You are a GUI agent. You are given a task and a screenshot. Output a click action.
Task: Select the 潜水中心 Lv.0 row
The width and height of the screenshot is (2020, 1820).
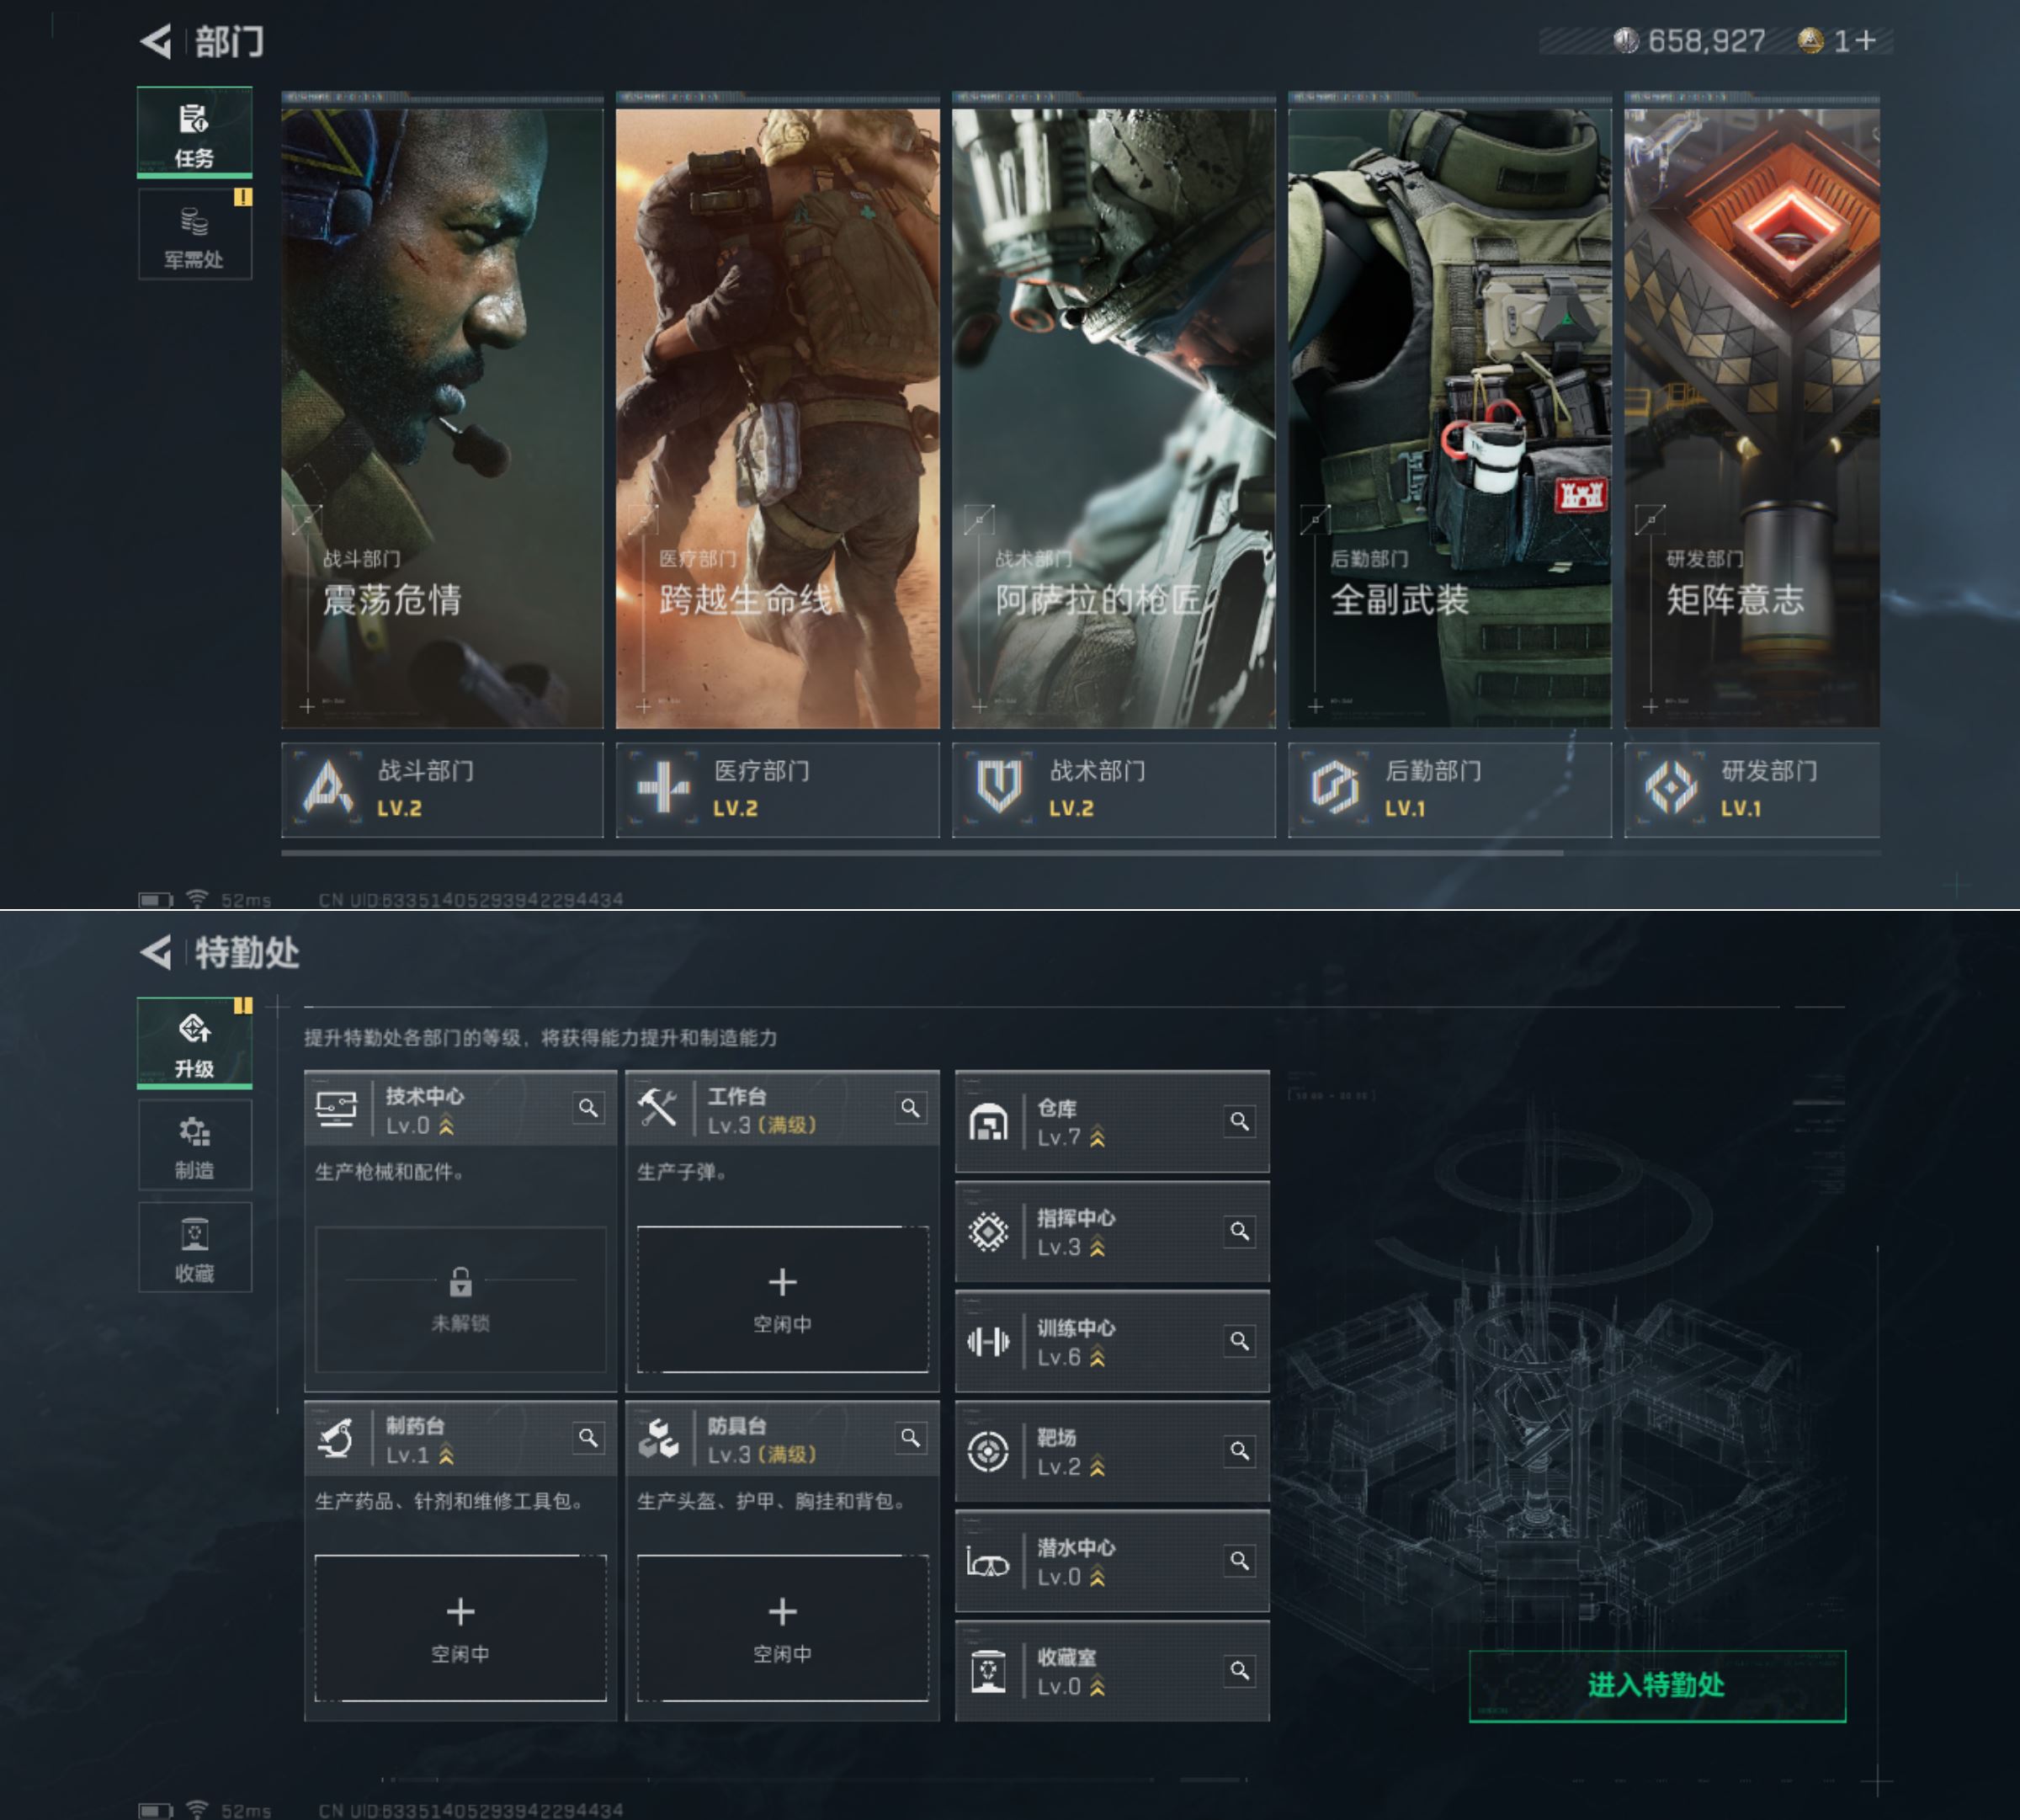(x=1112, y=1562)
